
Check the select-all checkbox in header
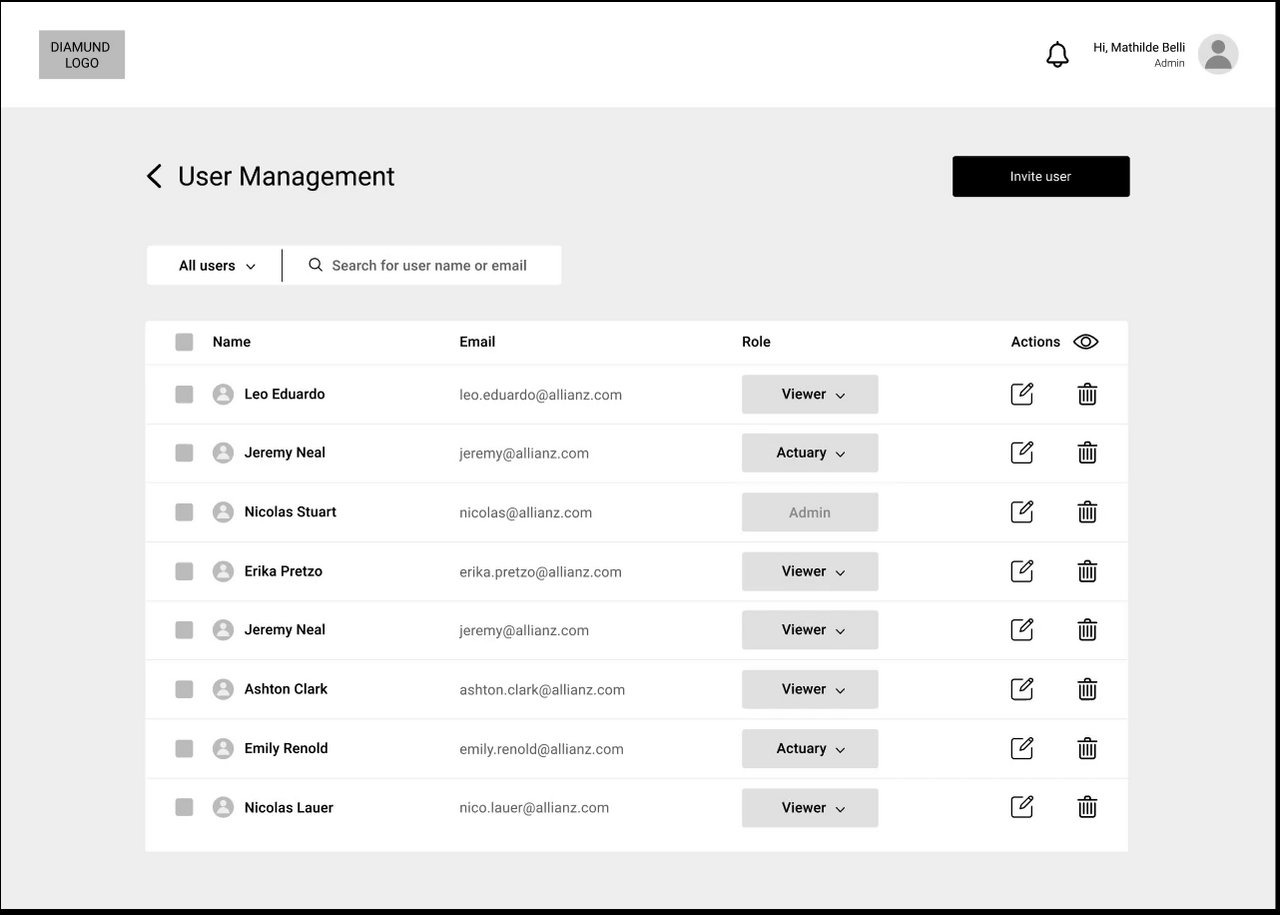point(184,342)
